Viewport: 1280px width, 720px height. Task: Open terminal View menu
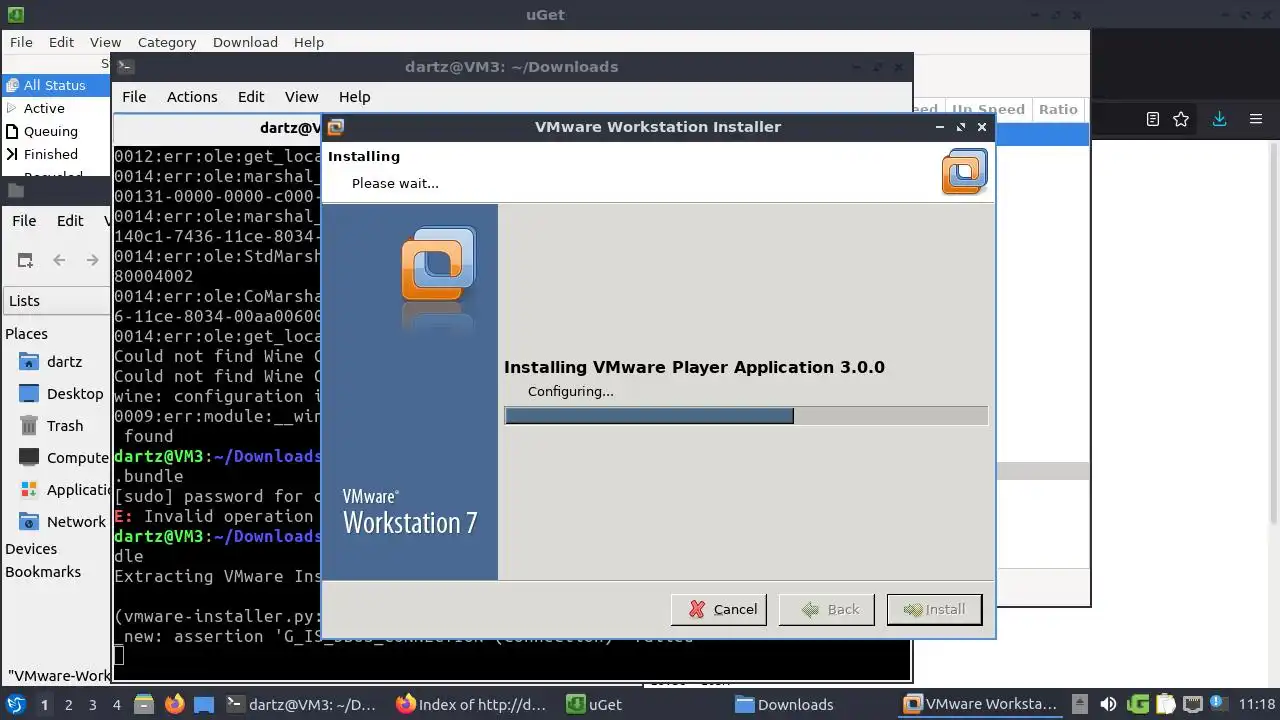[301, 97]
